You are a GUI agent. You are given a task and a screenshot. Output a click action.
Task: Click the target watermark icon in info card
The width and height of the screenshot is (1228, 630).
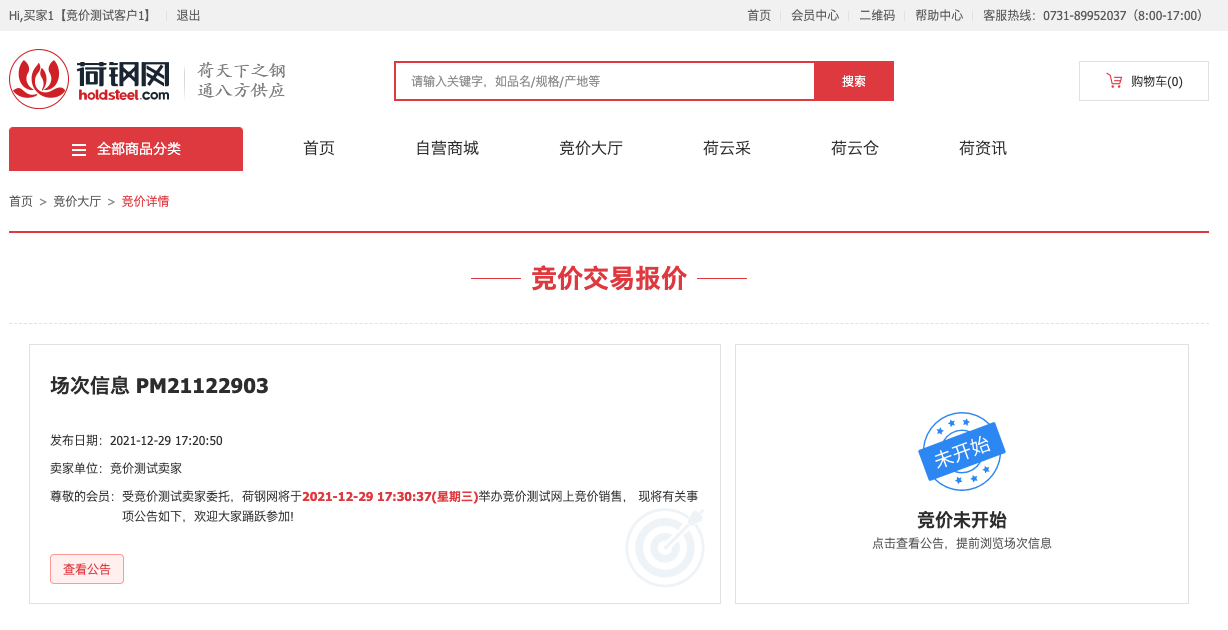pos(665,547)
